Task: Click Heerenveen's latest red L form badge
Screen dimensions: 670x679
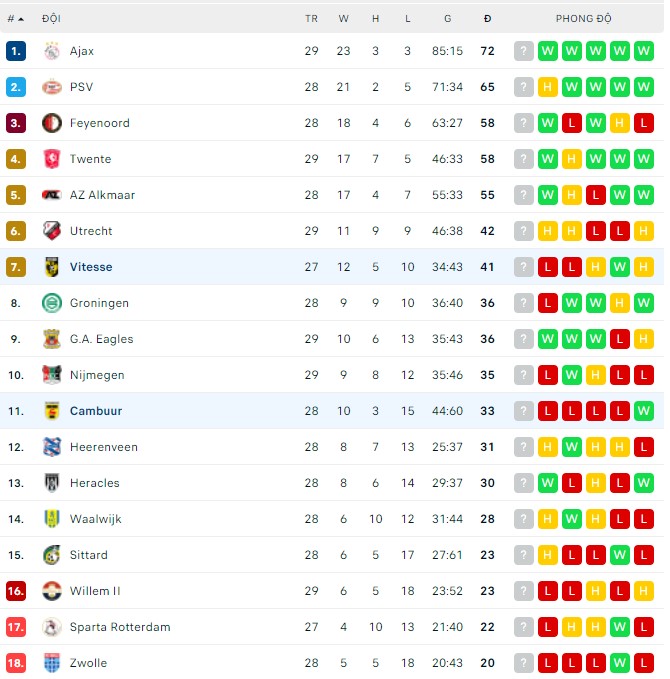Action: click(x=643, y=447)
